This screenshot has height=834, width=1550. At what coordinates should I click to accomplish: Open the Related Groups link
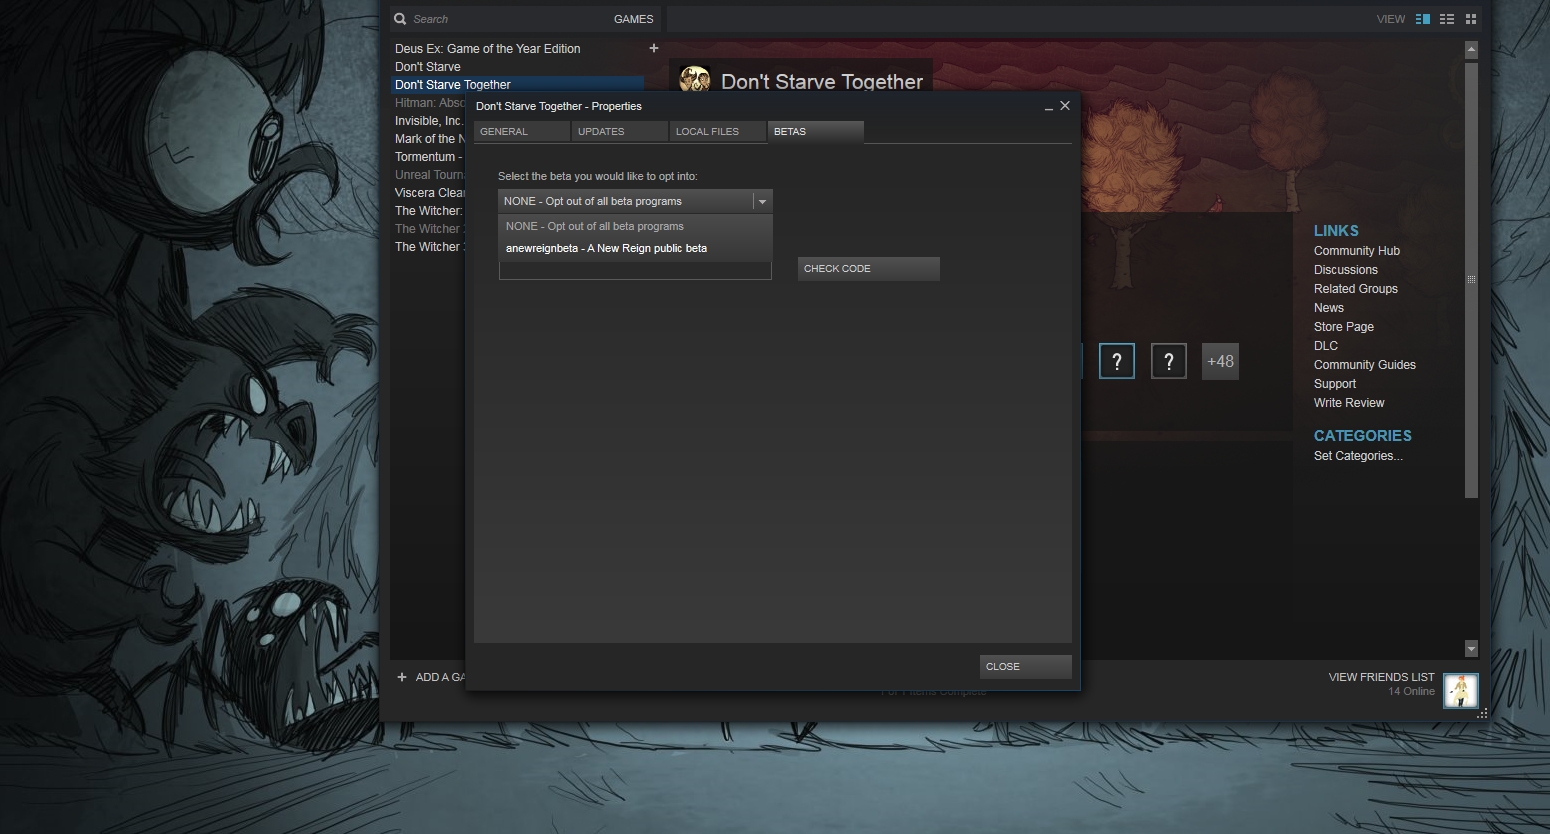(1355, 289)
